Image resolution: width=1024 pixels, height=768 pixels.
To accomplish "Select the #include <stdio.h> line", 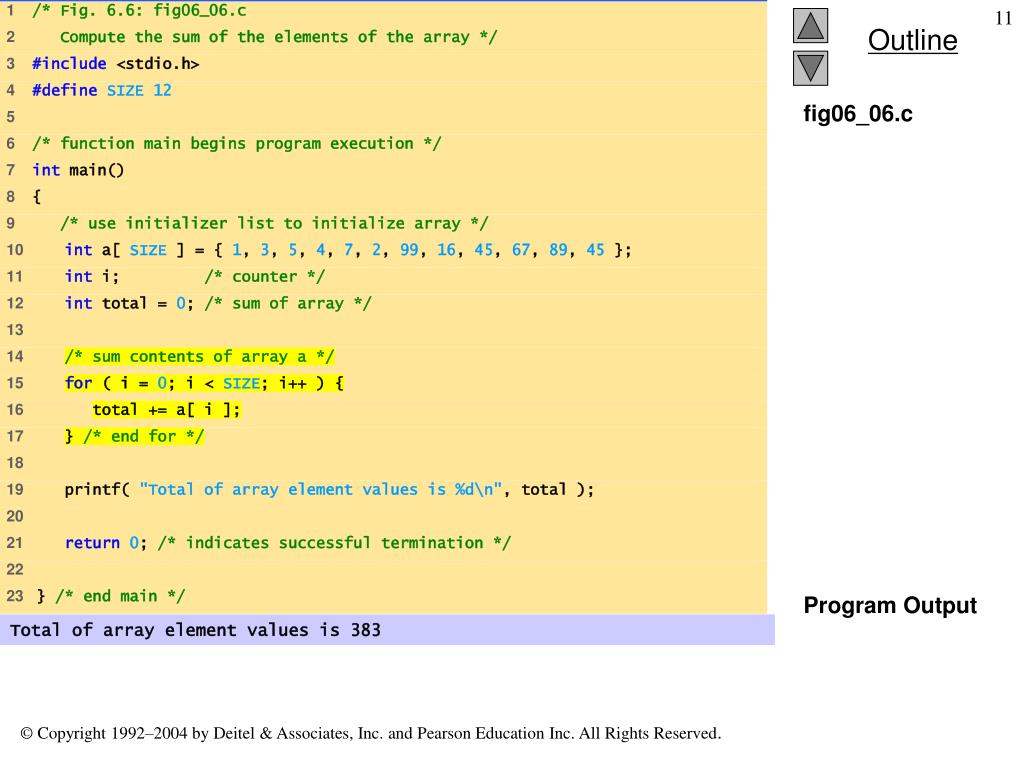I will (x=116, y=64).
